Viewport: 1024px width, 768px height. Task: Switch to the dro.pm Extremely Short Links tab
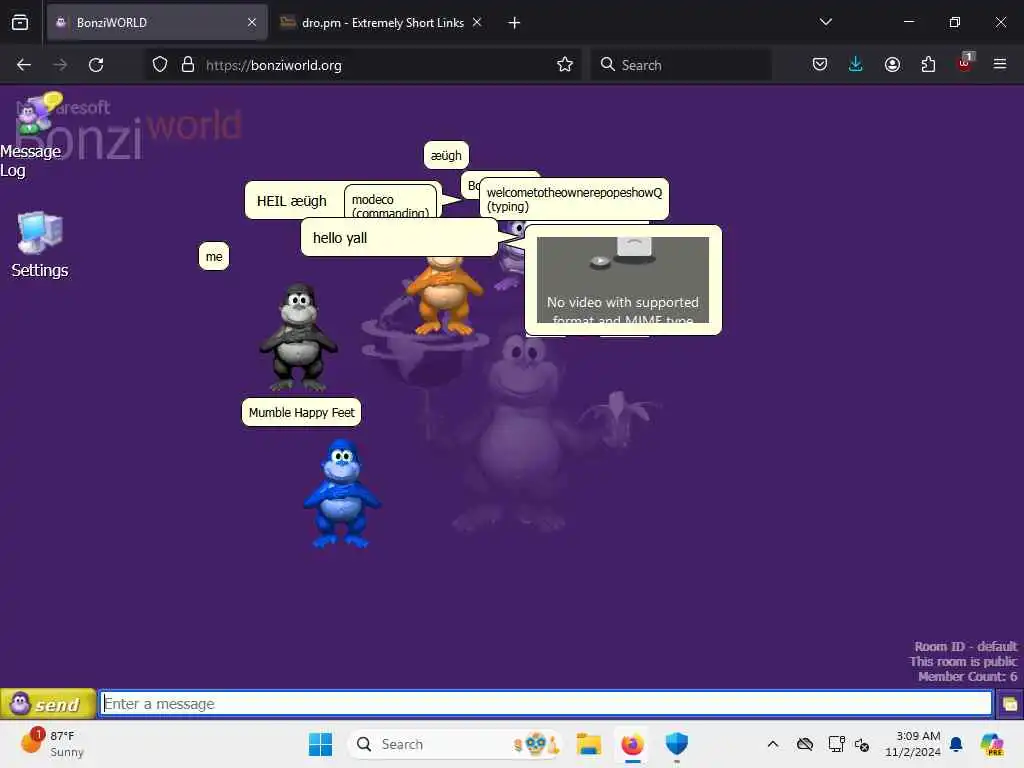[x=382, y=22]
